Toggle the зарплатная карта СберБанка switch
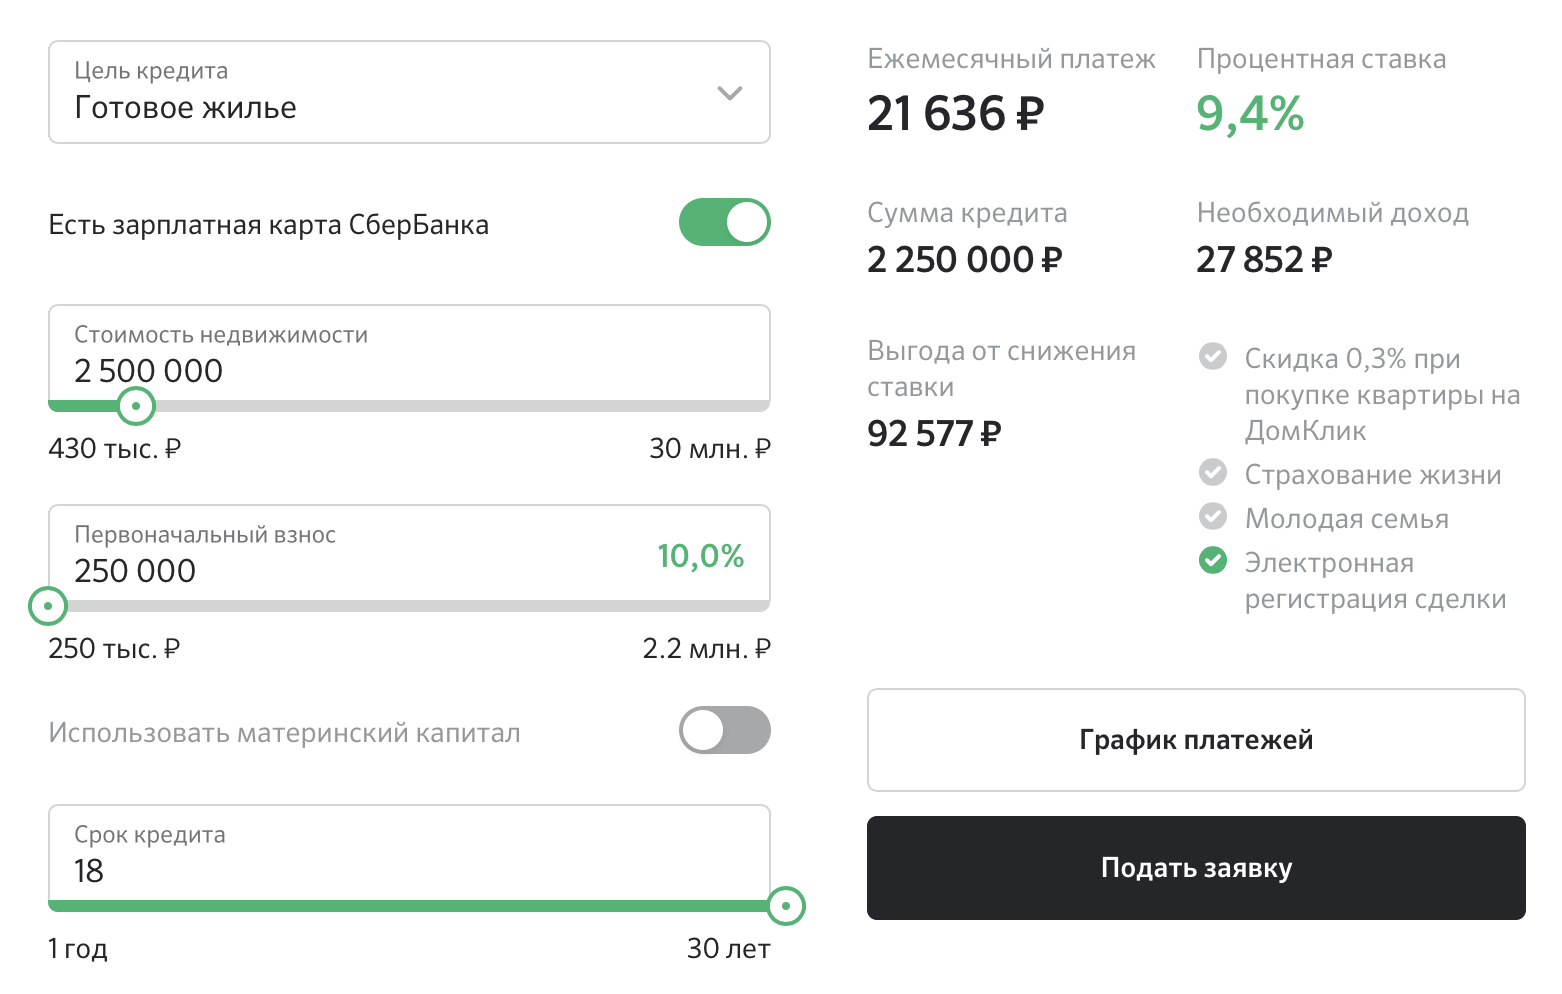Image resolution: width=1562 pixels, height=994 pixels. click(x=725, y=222)
